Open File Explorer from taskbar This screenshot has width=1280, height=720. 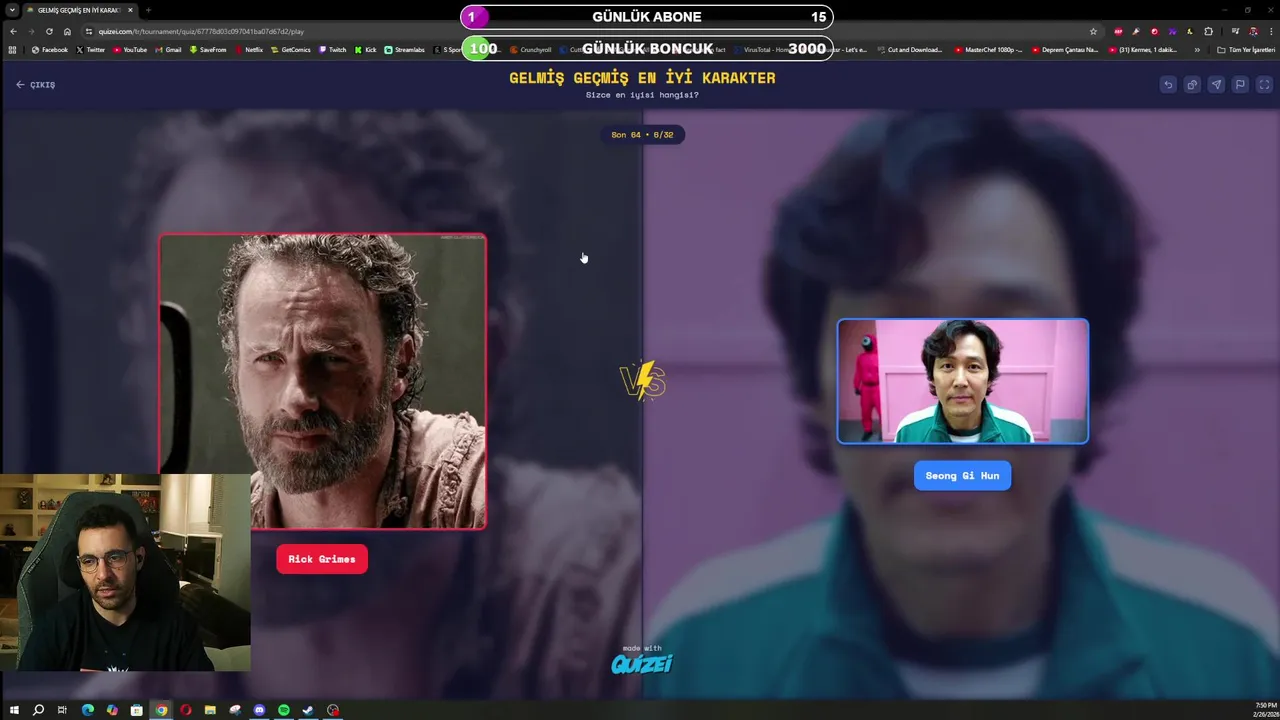click(210, 710)
